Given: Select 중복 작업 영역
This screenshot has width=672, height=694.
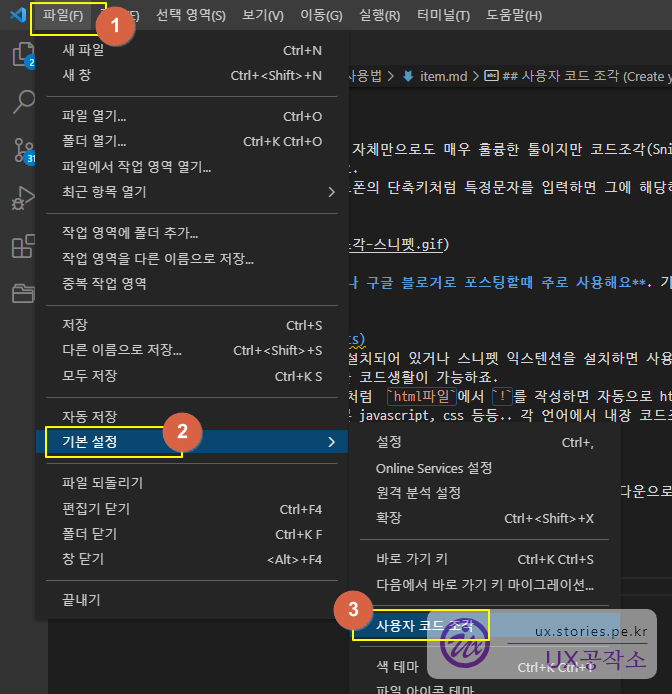Looking at the screenshot, I should pos(192,284).
